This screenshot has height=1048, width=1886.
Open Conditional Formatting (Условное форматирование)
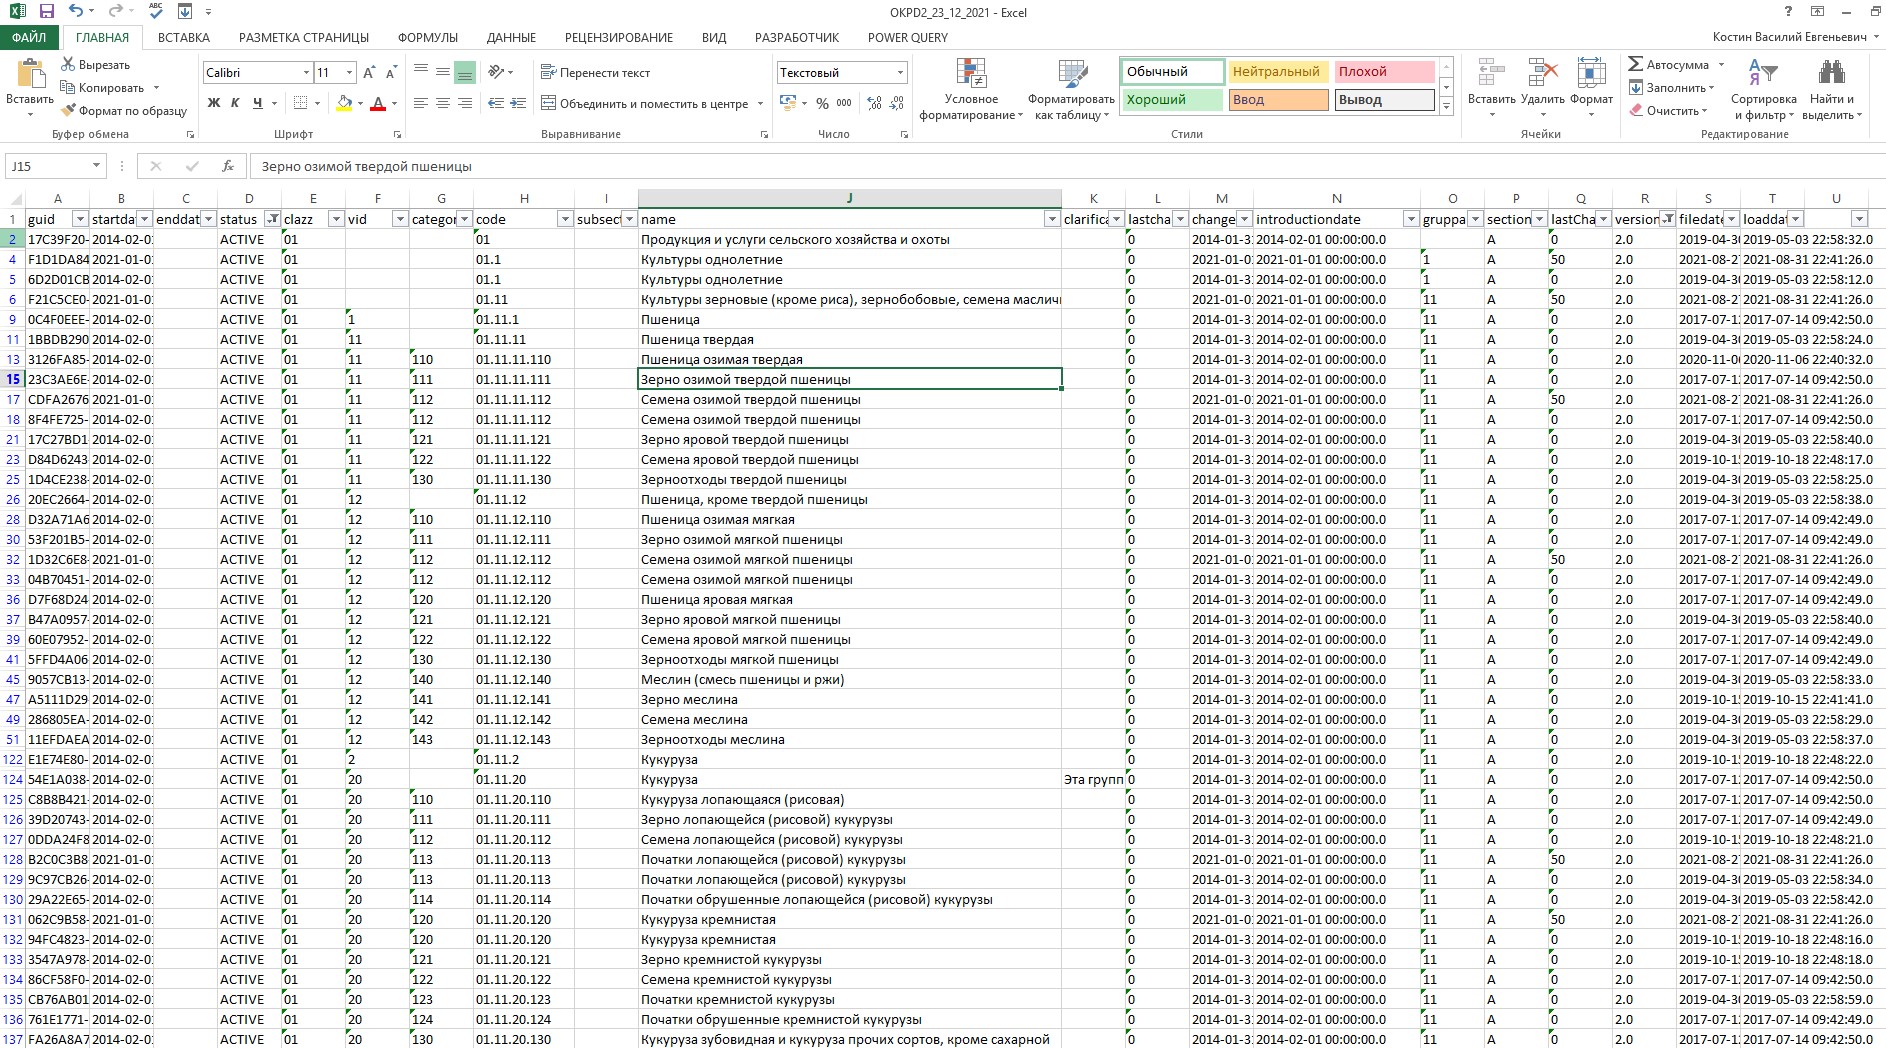coord(971,90)
